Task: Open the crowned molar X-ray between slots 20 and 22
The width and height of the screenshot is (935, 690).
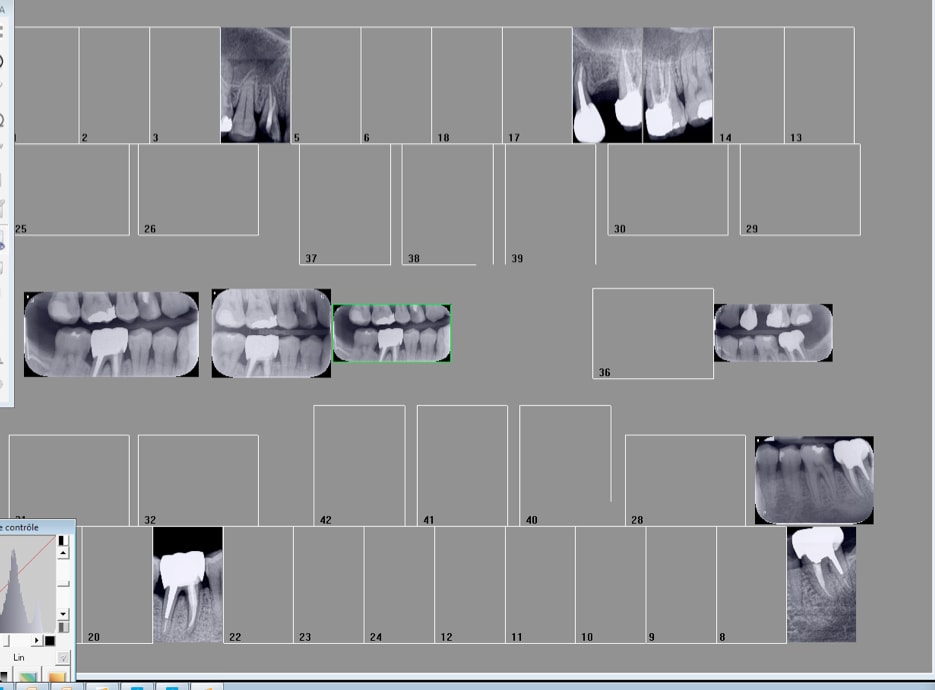Action: tap(188, 584)
